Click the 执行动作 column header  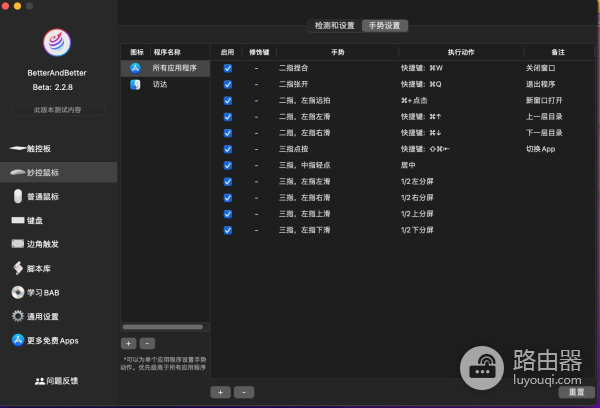[x=461, y=52]
